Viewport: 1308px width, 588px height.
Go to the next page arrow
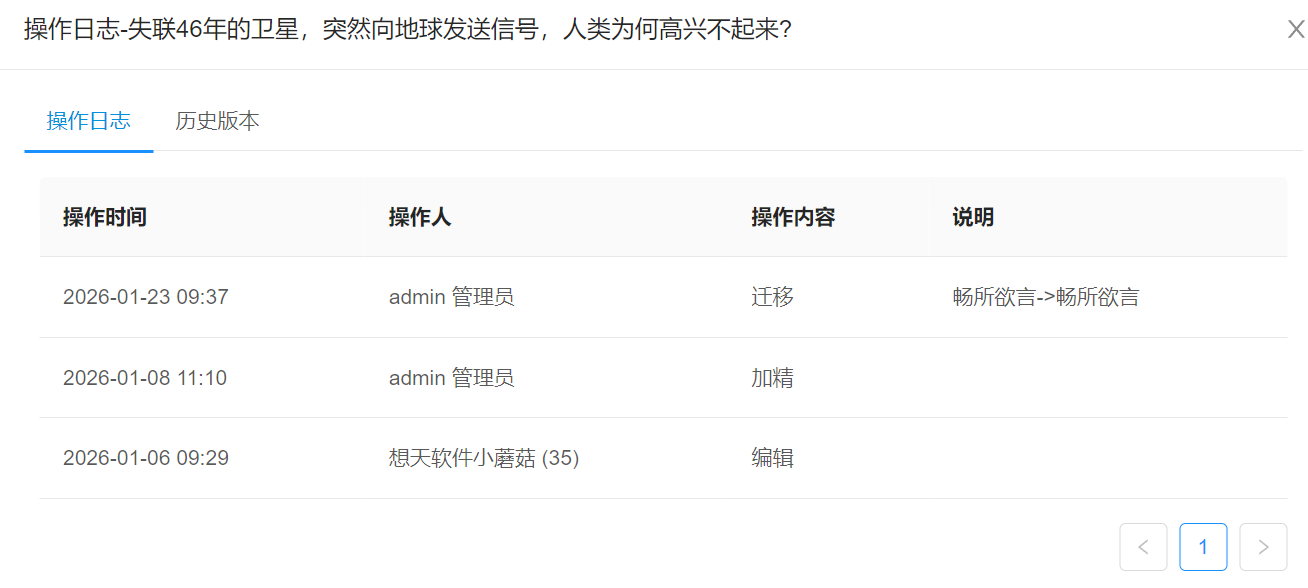point(1263,547)
